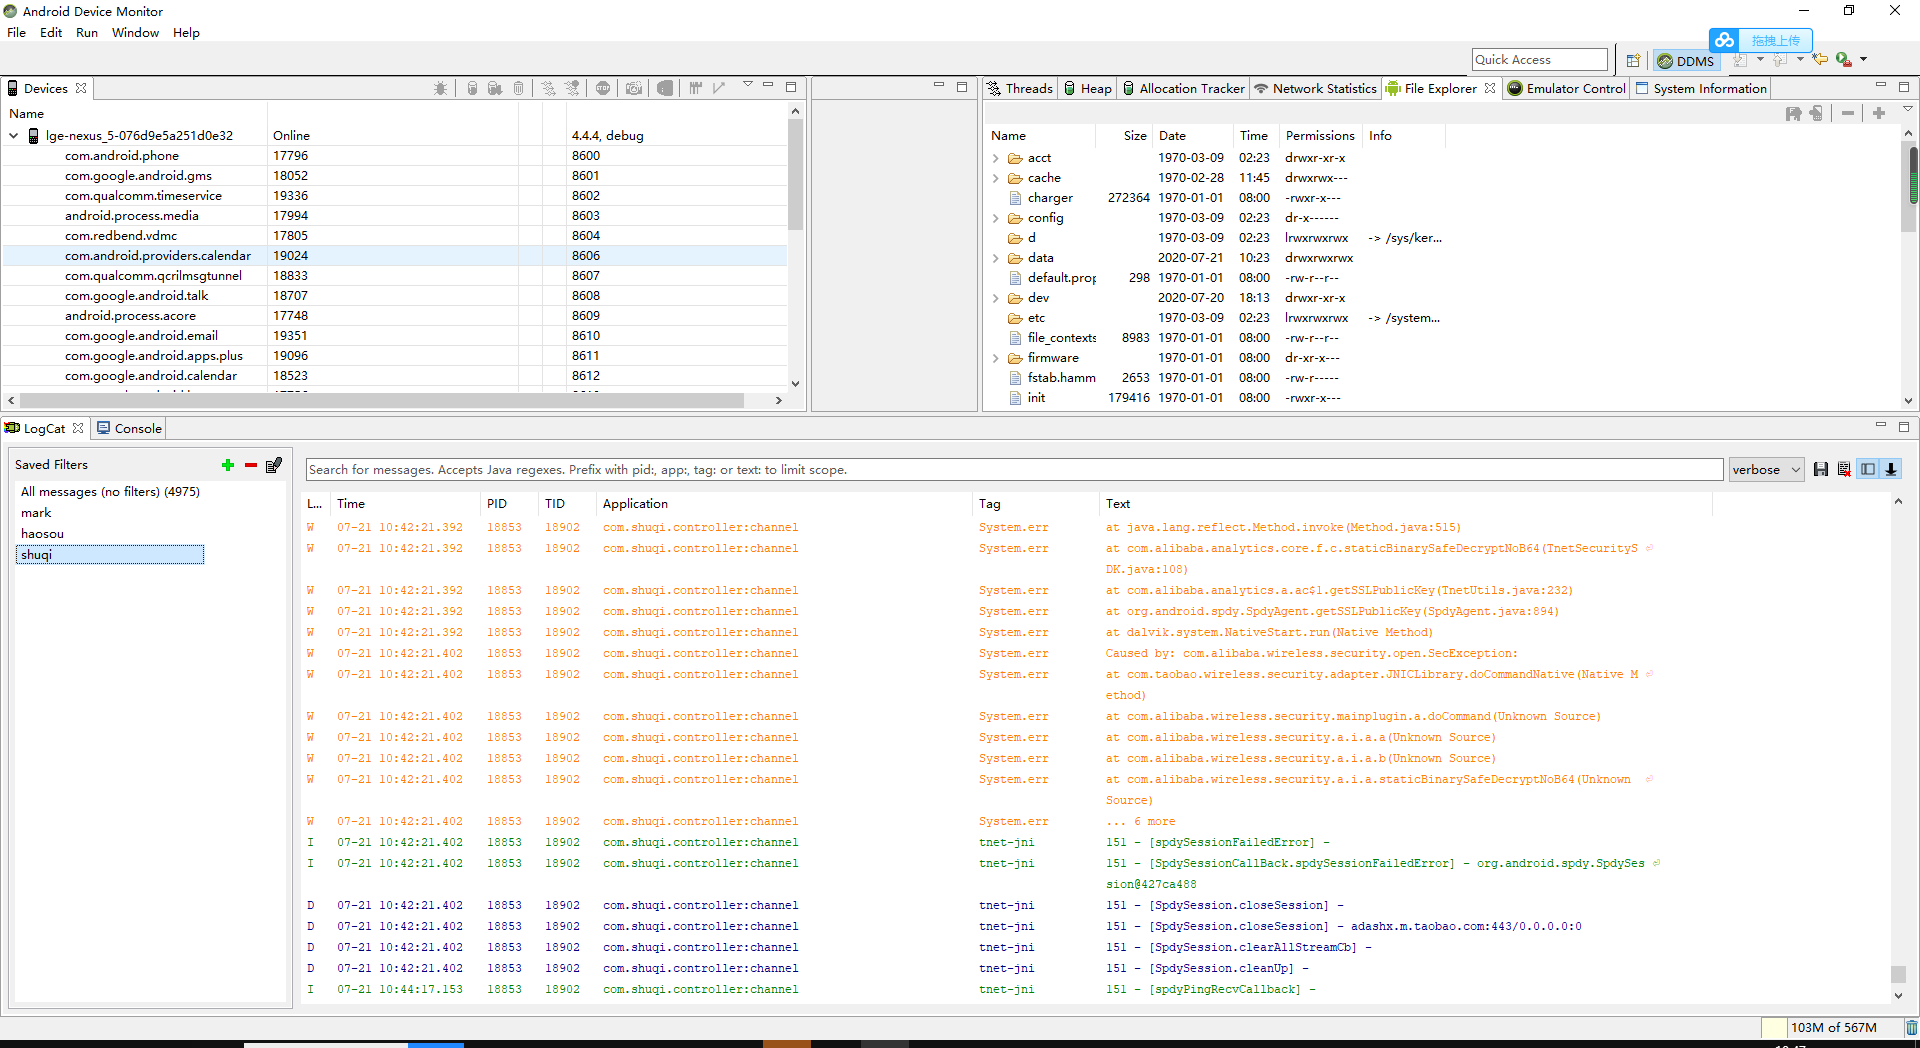
Task: Click the Application column header in LogCat
Action: click(x=635, y=504)
